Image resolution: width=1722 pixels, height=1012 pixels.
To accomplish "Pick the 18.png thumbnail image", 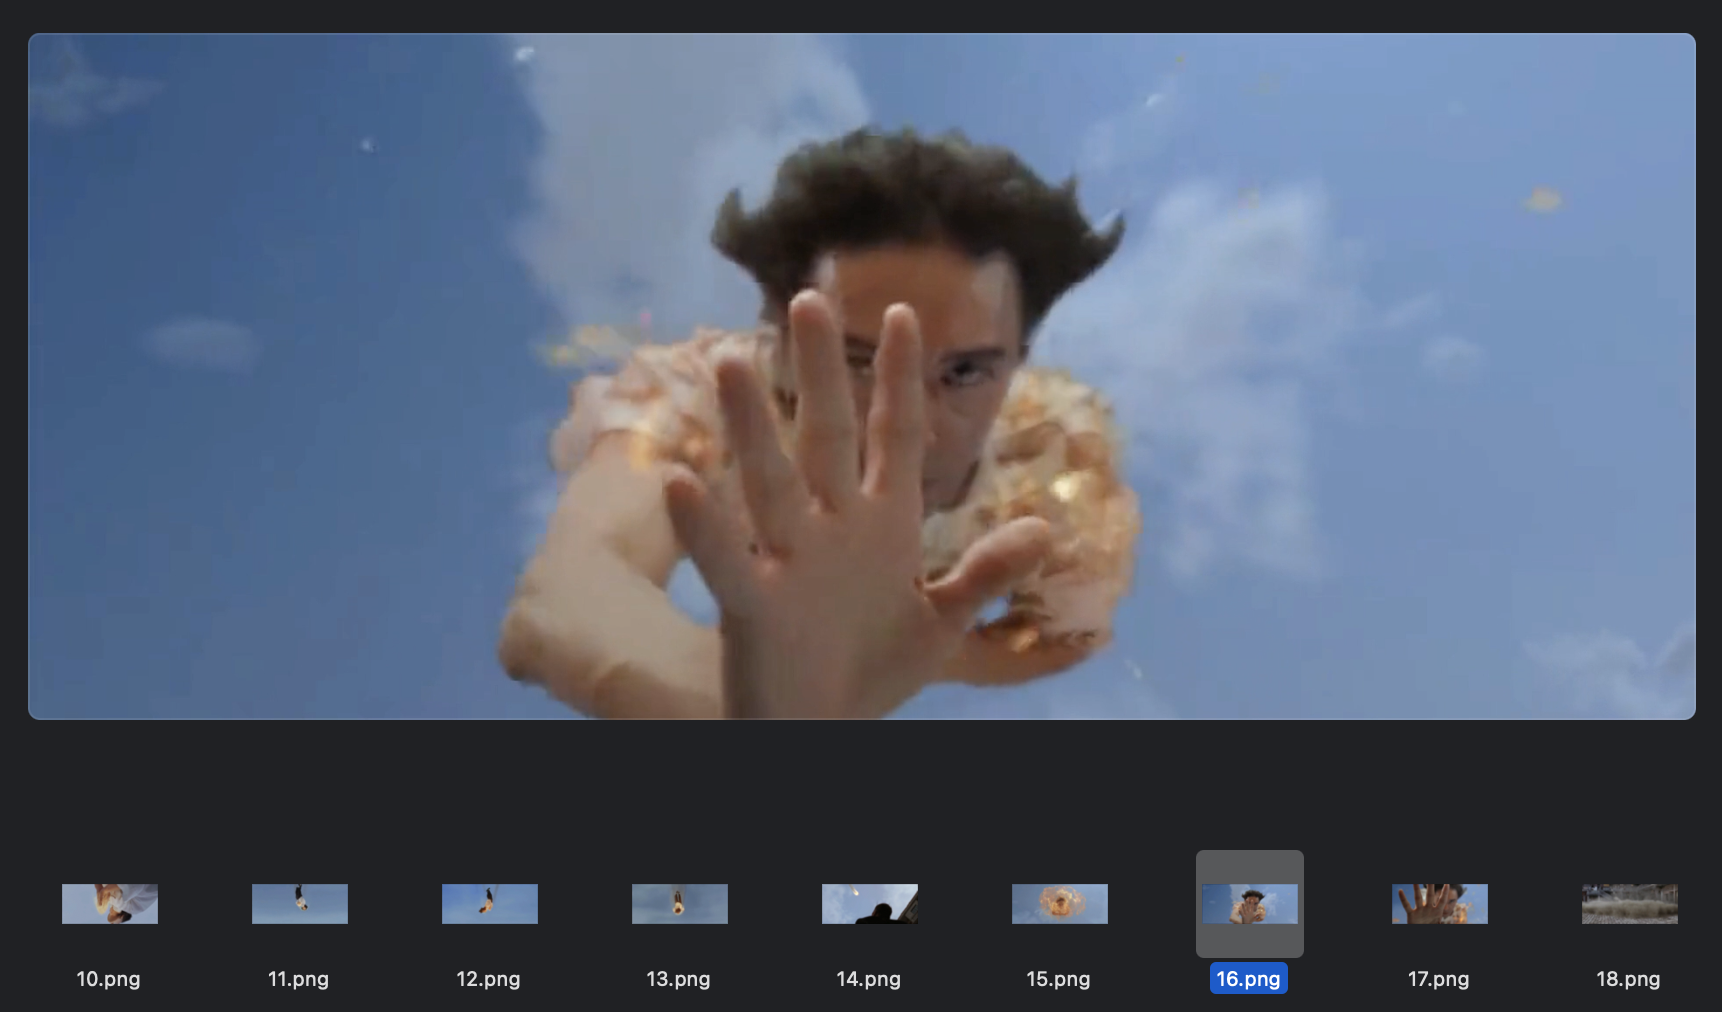I will (x=1630, y=903).
